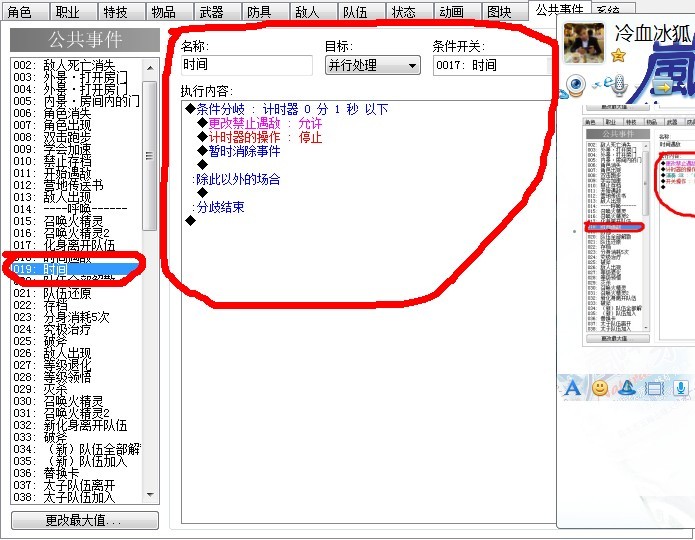This screenshot has height=540, width=695.
Task: Click the list scrollbar up arrow
Action: tap(150, 68)
